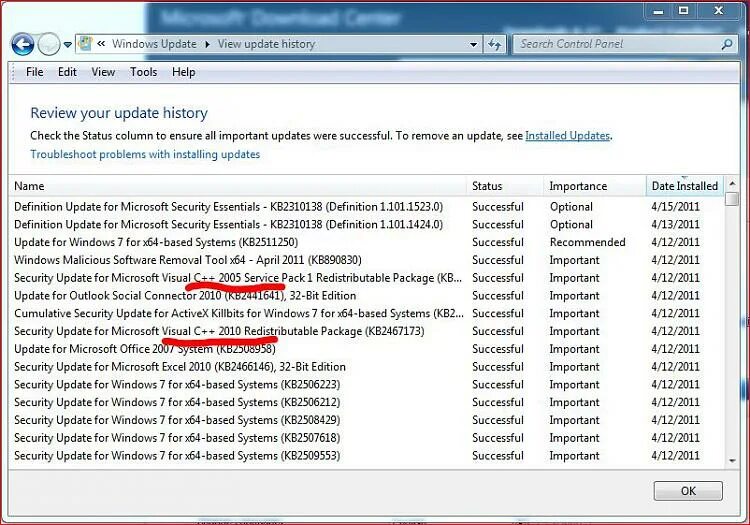The height and width of the screenshot is (525, 750).
Task: Select Definition Update row with Definition 1.101.1523.0
Action: [x=366, y=207]
